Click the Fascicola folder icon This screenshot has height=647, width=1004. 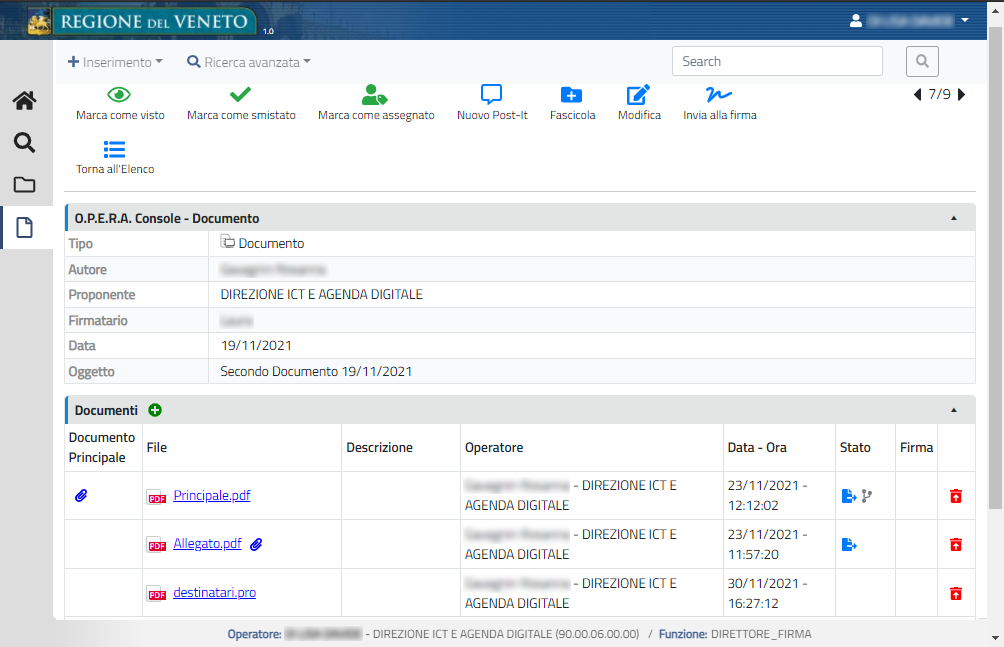coord(572,95)
